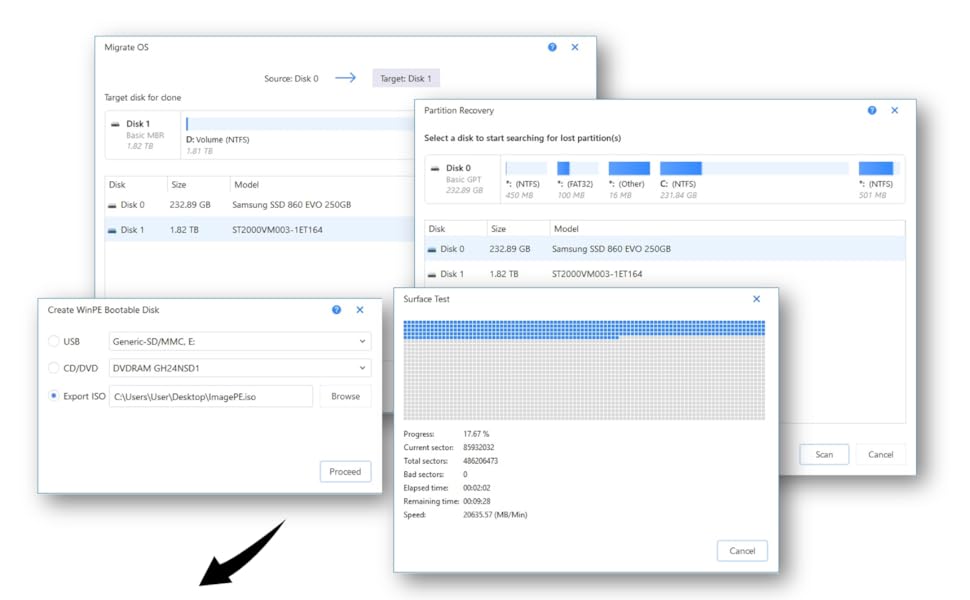Click help icon in Create WinPE dialog
The image size is (970, 600).
pos(336,310)
